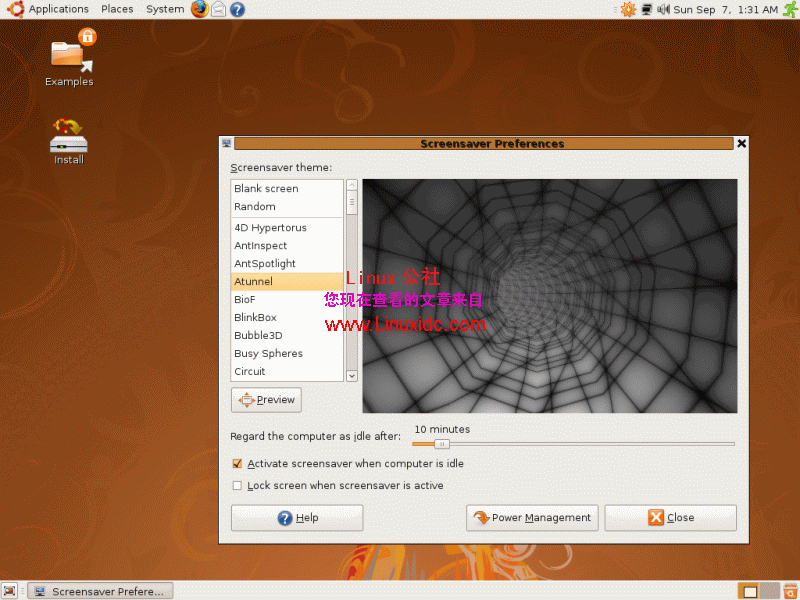This screenshot has height=600, width=800.
Task: Launch the Install shortcut on the desktop
Action: (x=68, y=140)
